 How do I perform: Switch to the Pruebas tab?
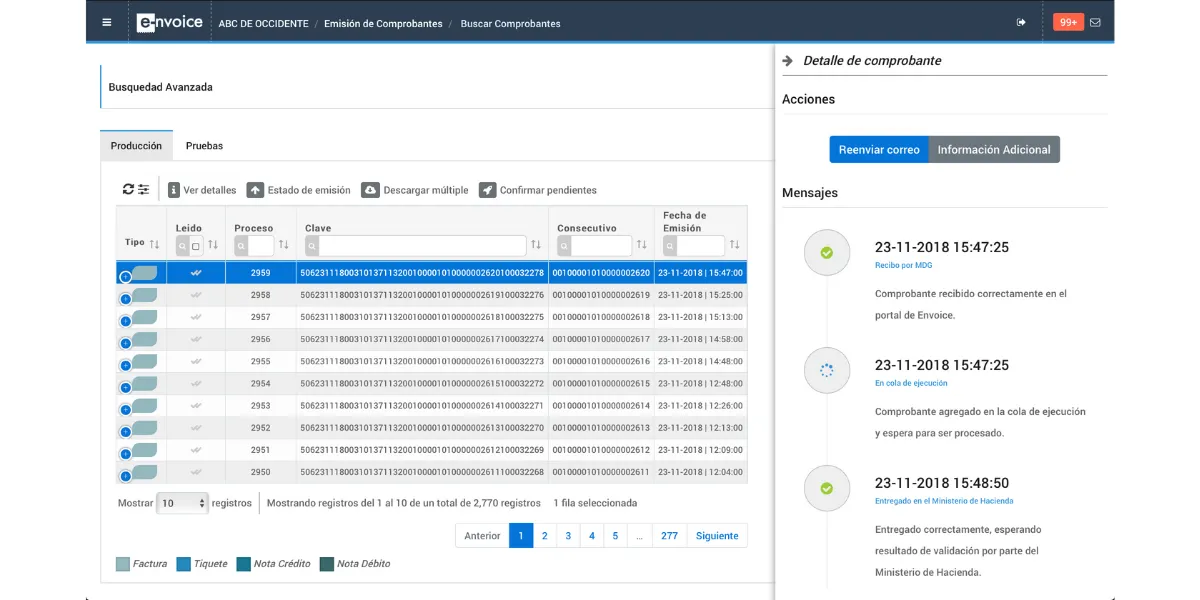204,146
